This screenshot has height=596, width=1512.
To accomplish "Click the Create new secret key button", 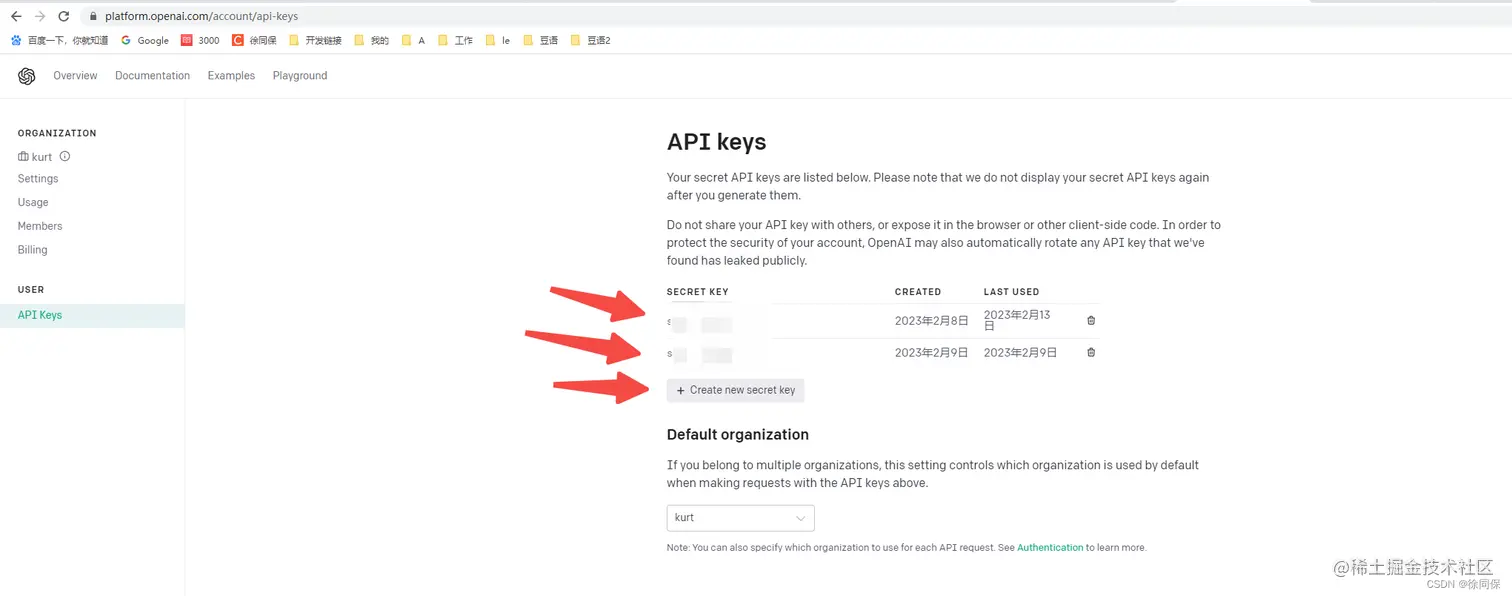I will [x=735, y=390].
